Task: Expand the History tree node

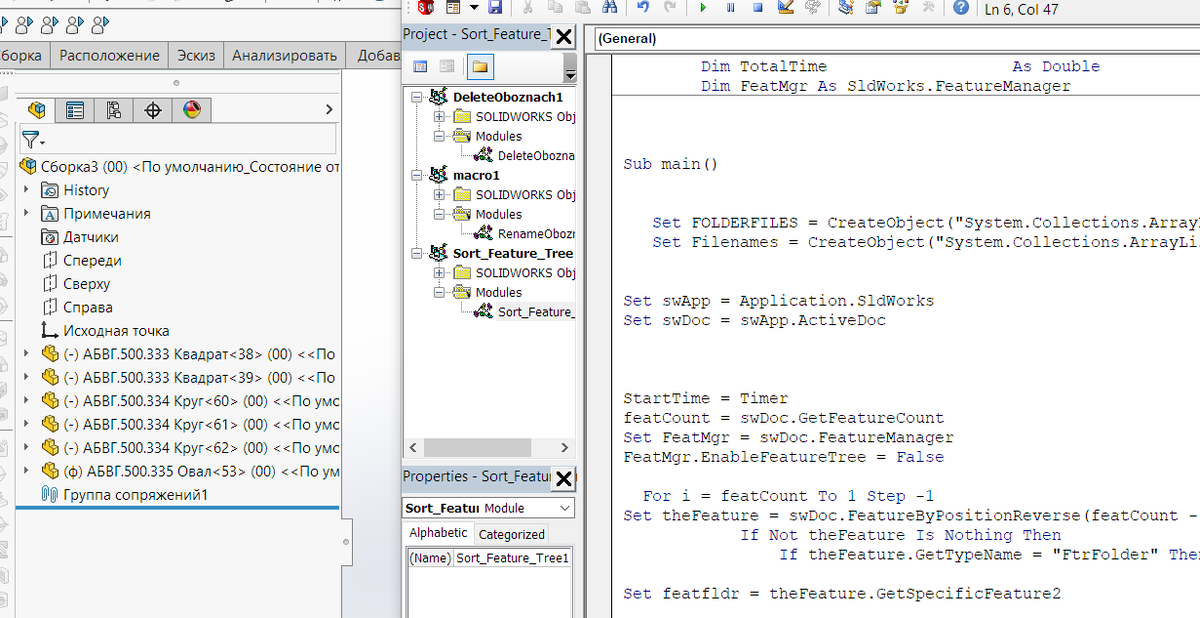Action: tap(26, 190)
